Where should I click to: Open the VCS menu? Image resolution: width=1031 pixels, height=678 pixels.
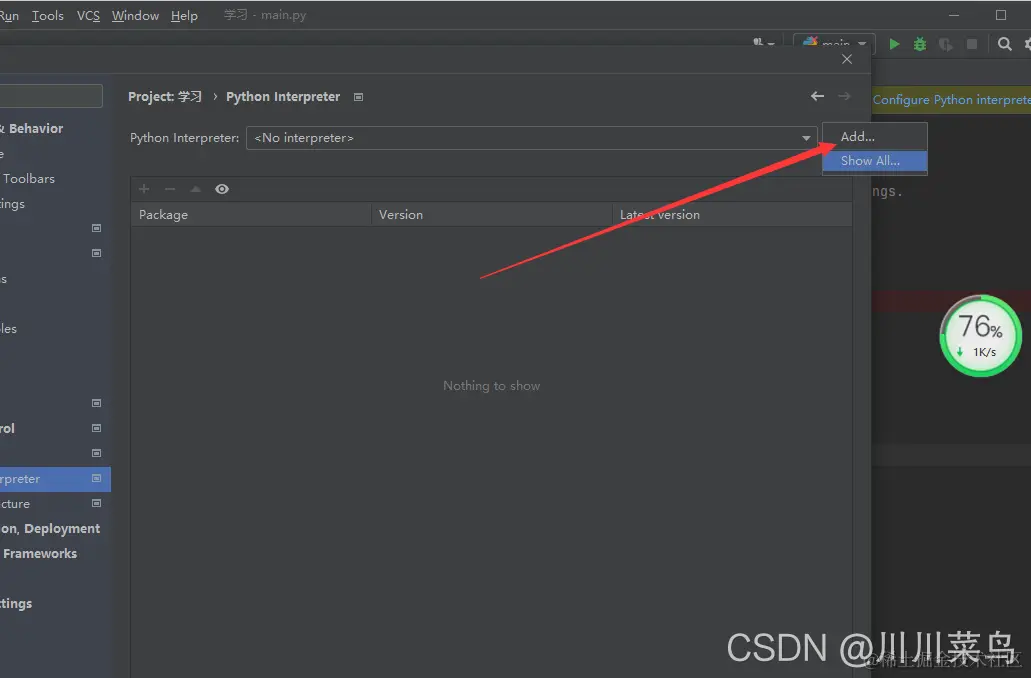(88, 15)
